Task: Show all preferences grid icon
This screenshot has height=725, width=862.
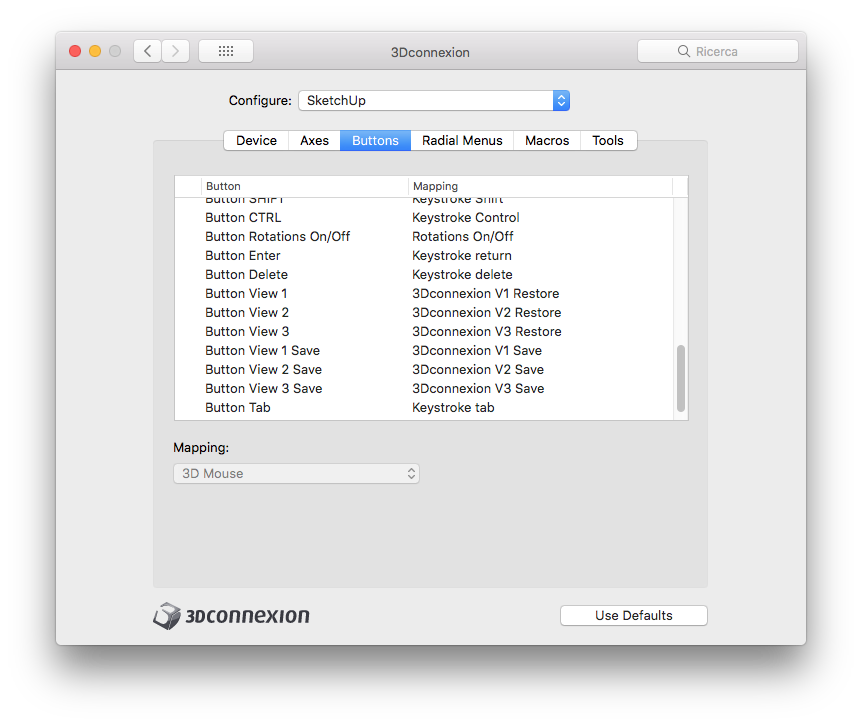Action: coord(226,51)
